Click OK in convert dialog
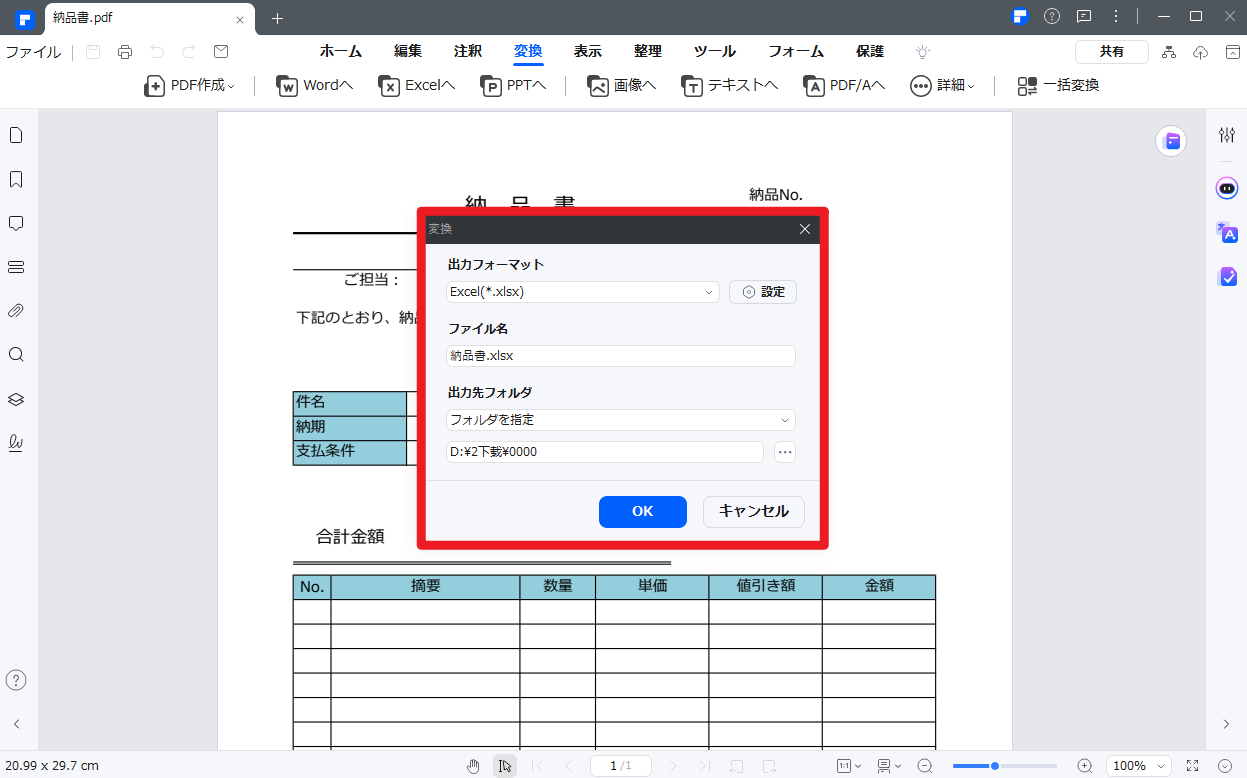 [643, 511]
